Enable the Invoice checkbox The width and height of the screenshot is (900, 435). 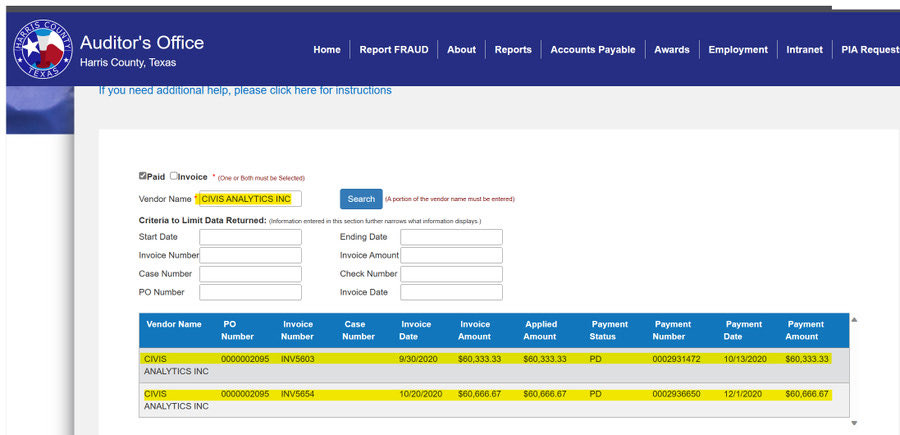pos(173,176)
